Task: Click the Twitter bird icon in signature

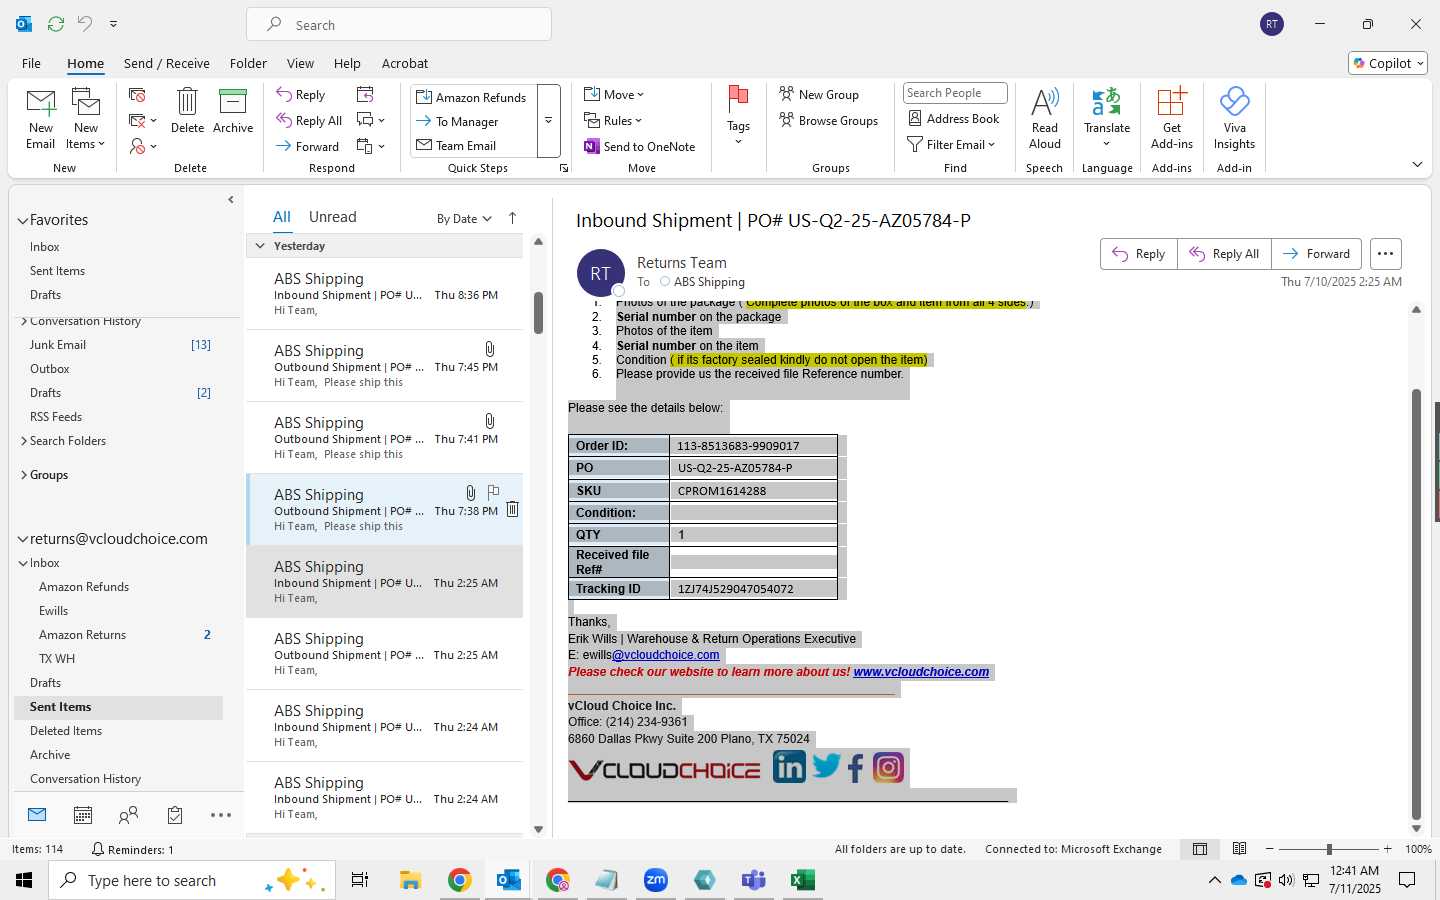Action: 826,766
